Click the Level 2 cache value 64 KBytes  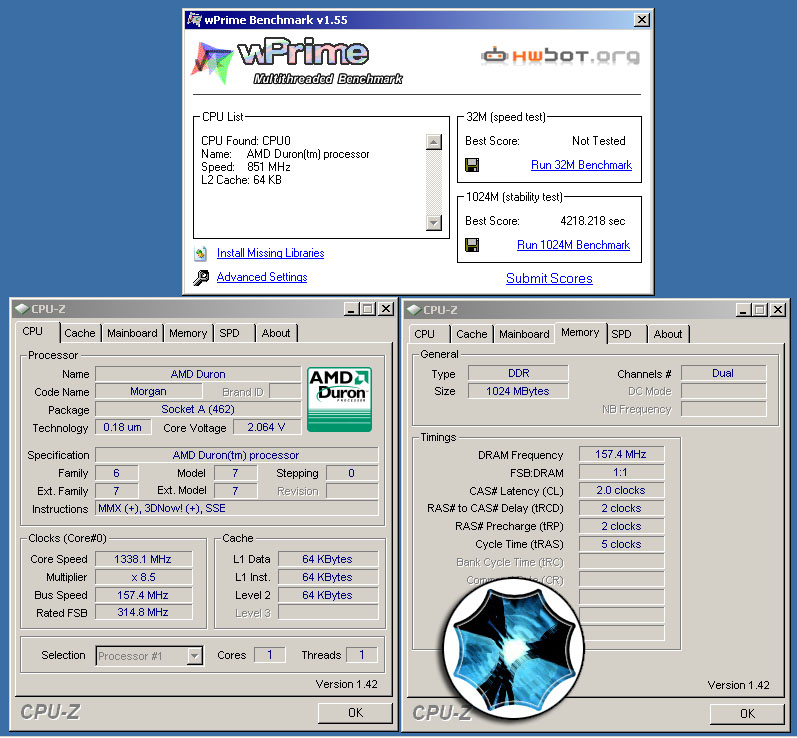(327, 595)
